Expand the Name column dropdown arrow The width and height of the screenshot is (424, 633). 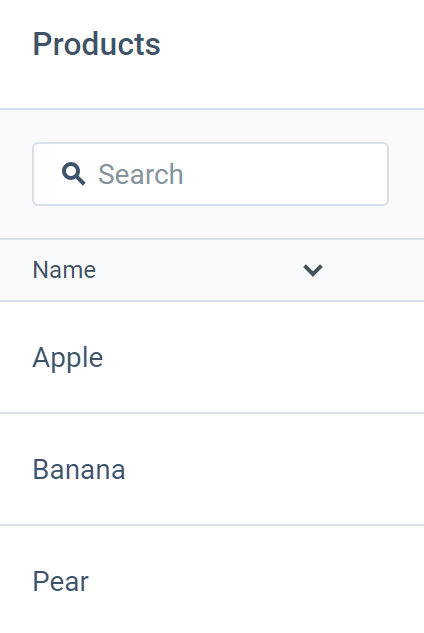pos(313,270)
